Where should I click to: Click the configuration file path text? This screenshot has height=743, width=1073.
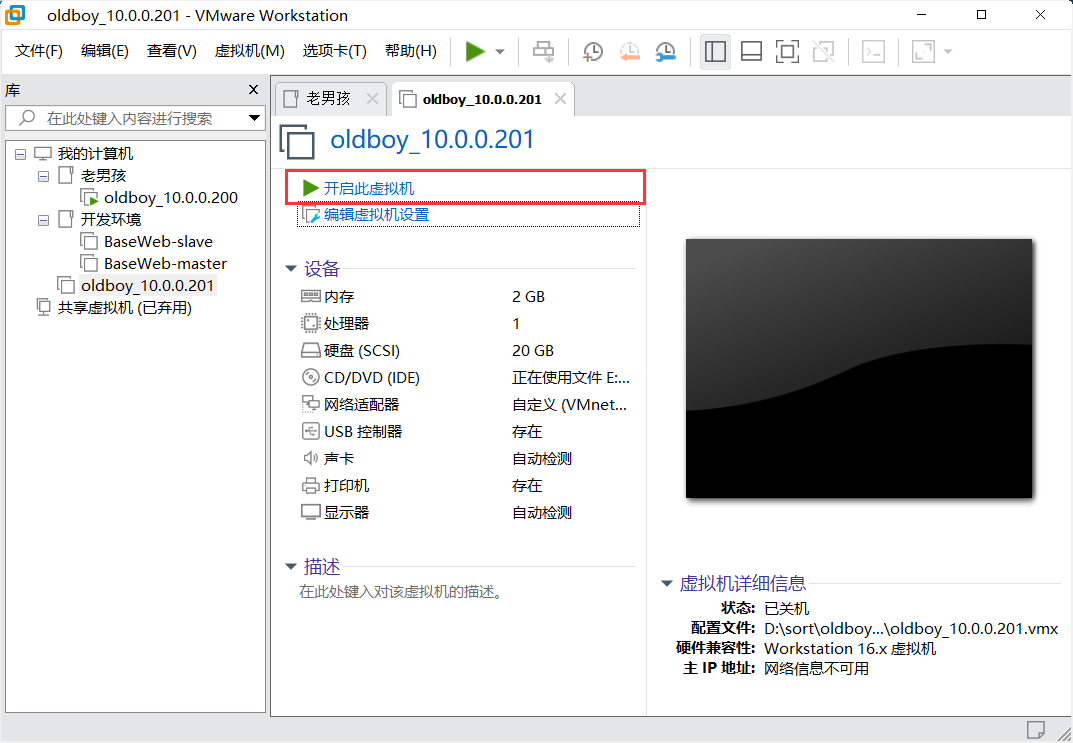911,628
